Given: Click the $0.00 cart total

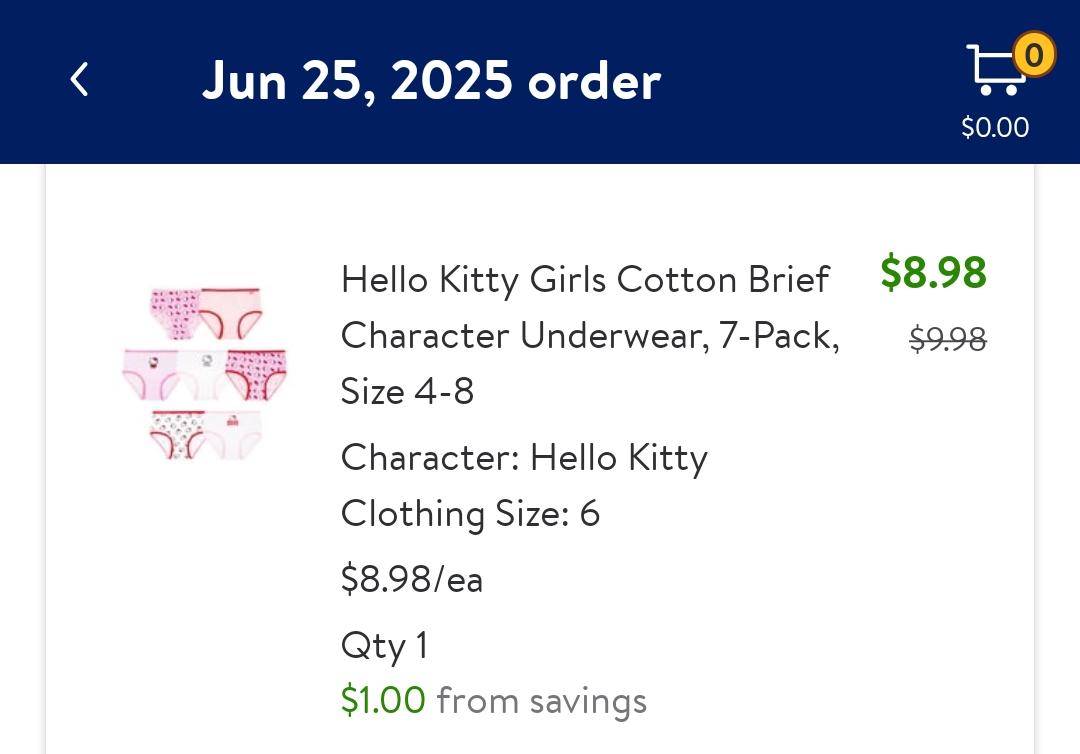Looking at the screenshot, I should 995,128.
